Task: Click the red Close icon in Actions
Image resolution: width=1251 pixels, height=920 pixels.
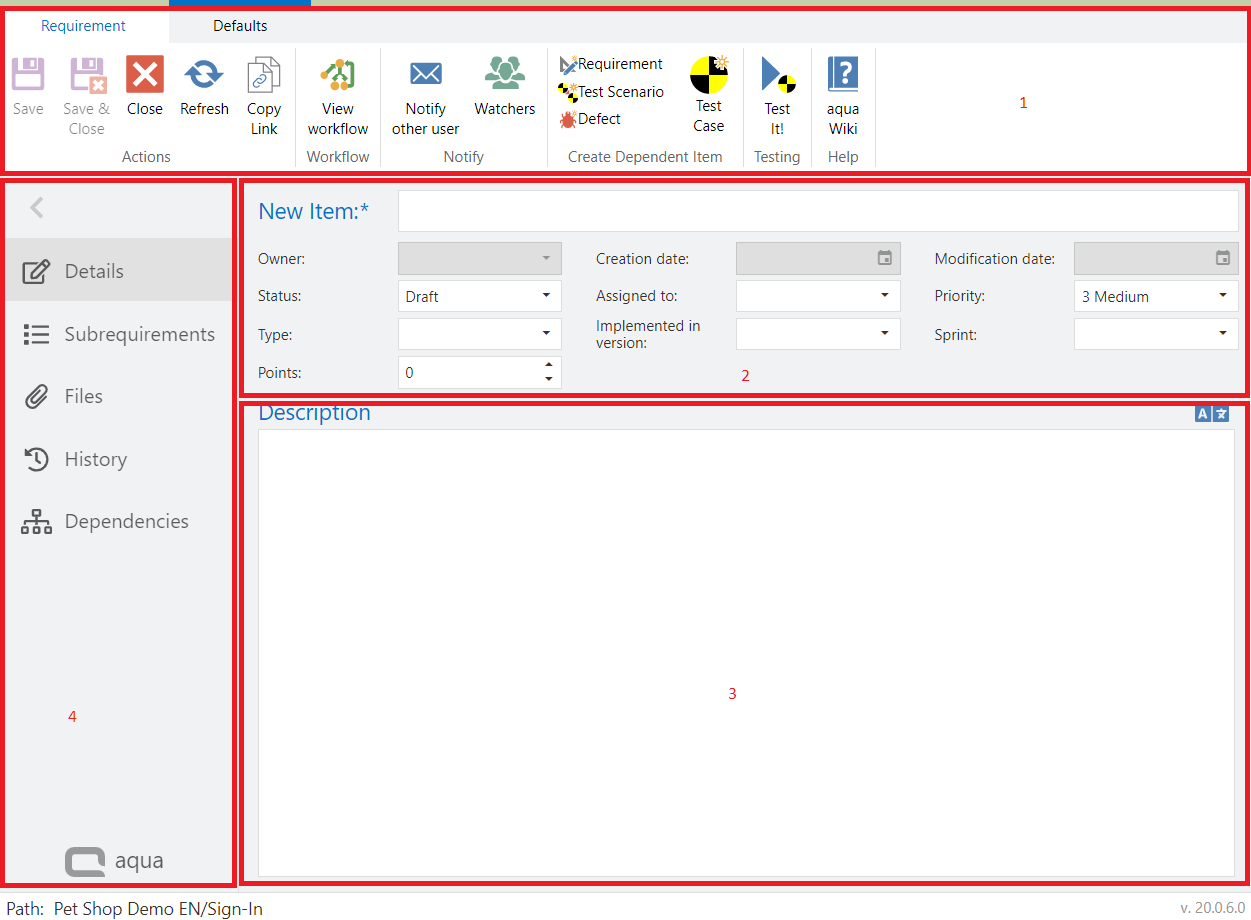Action: click(145, 75)
